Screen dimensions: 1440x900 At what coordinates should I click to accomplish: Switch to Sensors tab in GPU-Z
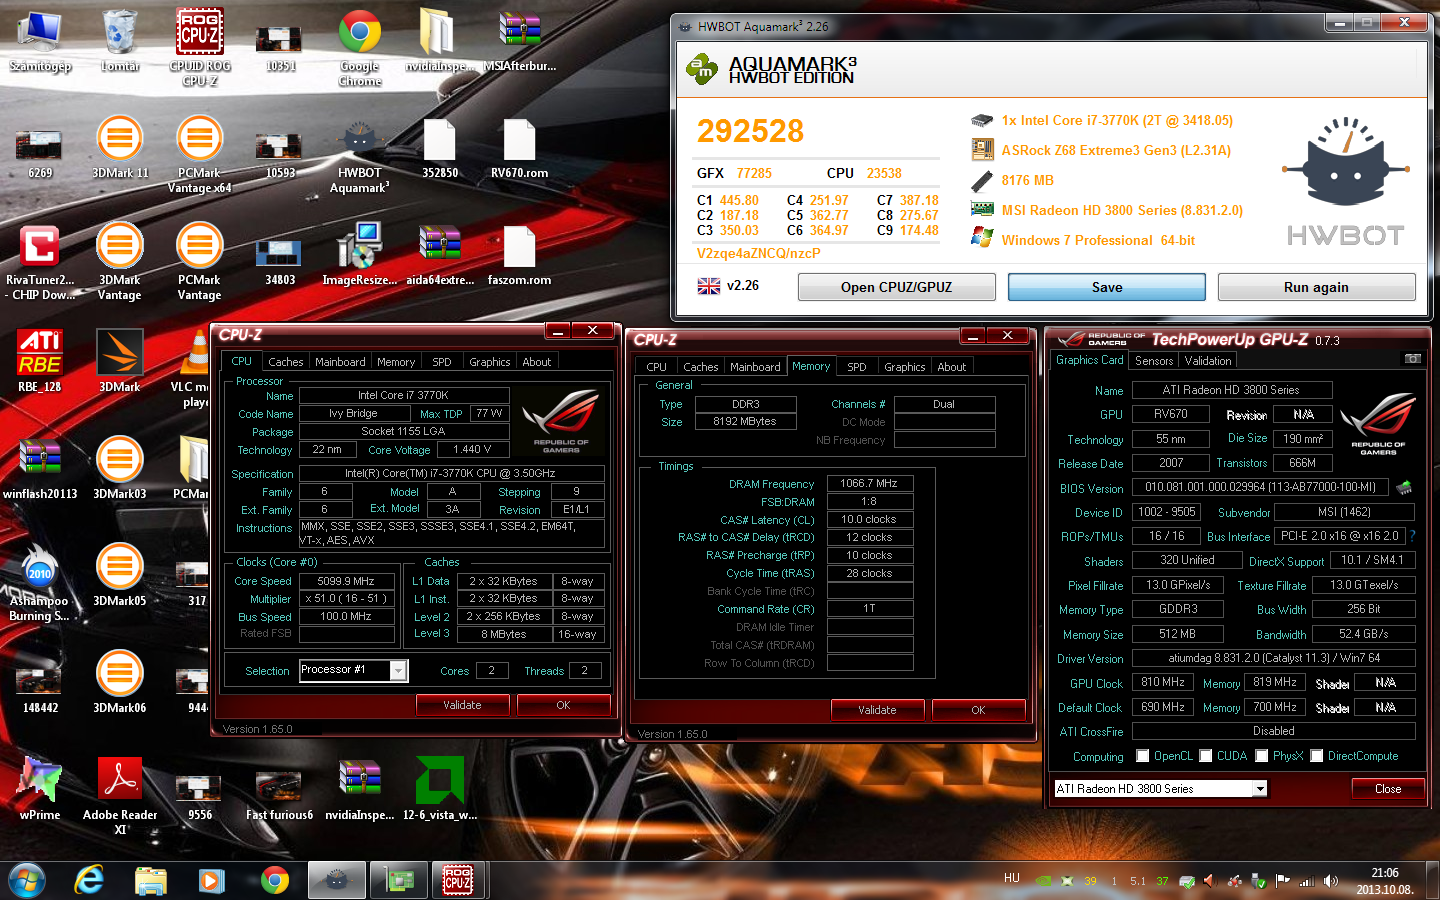1154,361
